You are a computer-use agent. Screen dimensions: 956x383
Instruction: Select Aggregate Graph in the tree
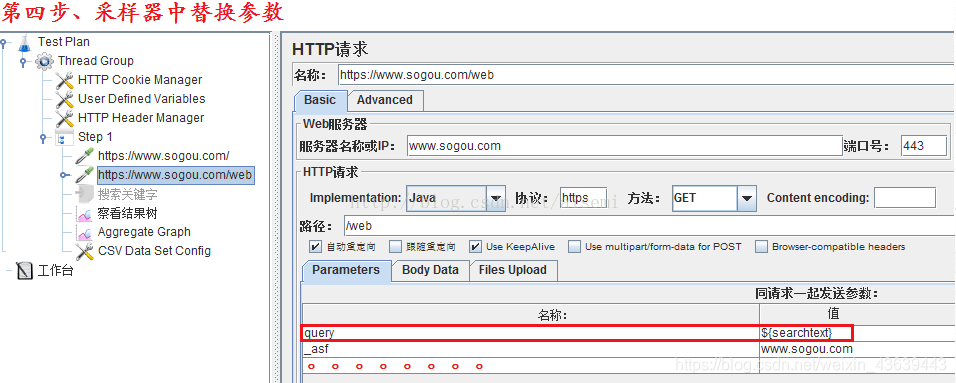click(x=144, y=232)
